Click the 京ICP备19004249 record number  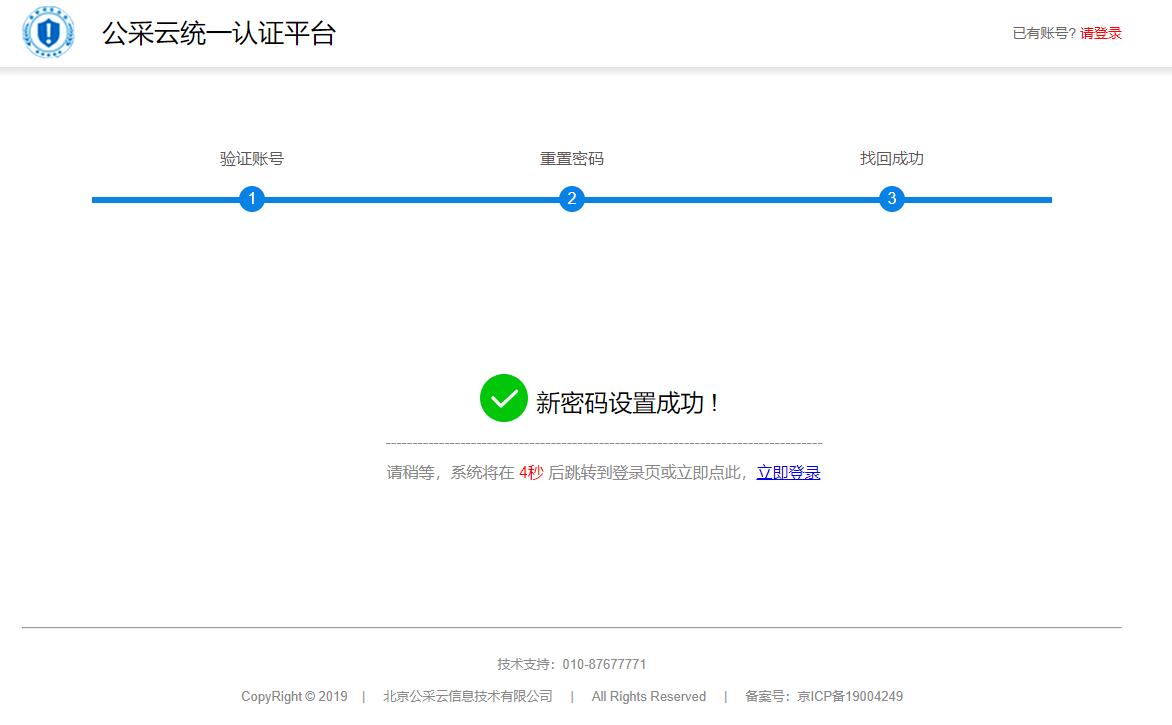click(849, 697)
